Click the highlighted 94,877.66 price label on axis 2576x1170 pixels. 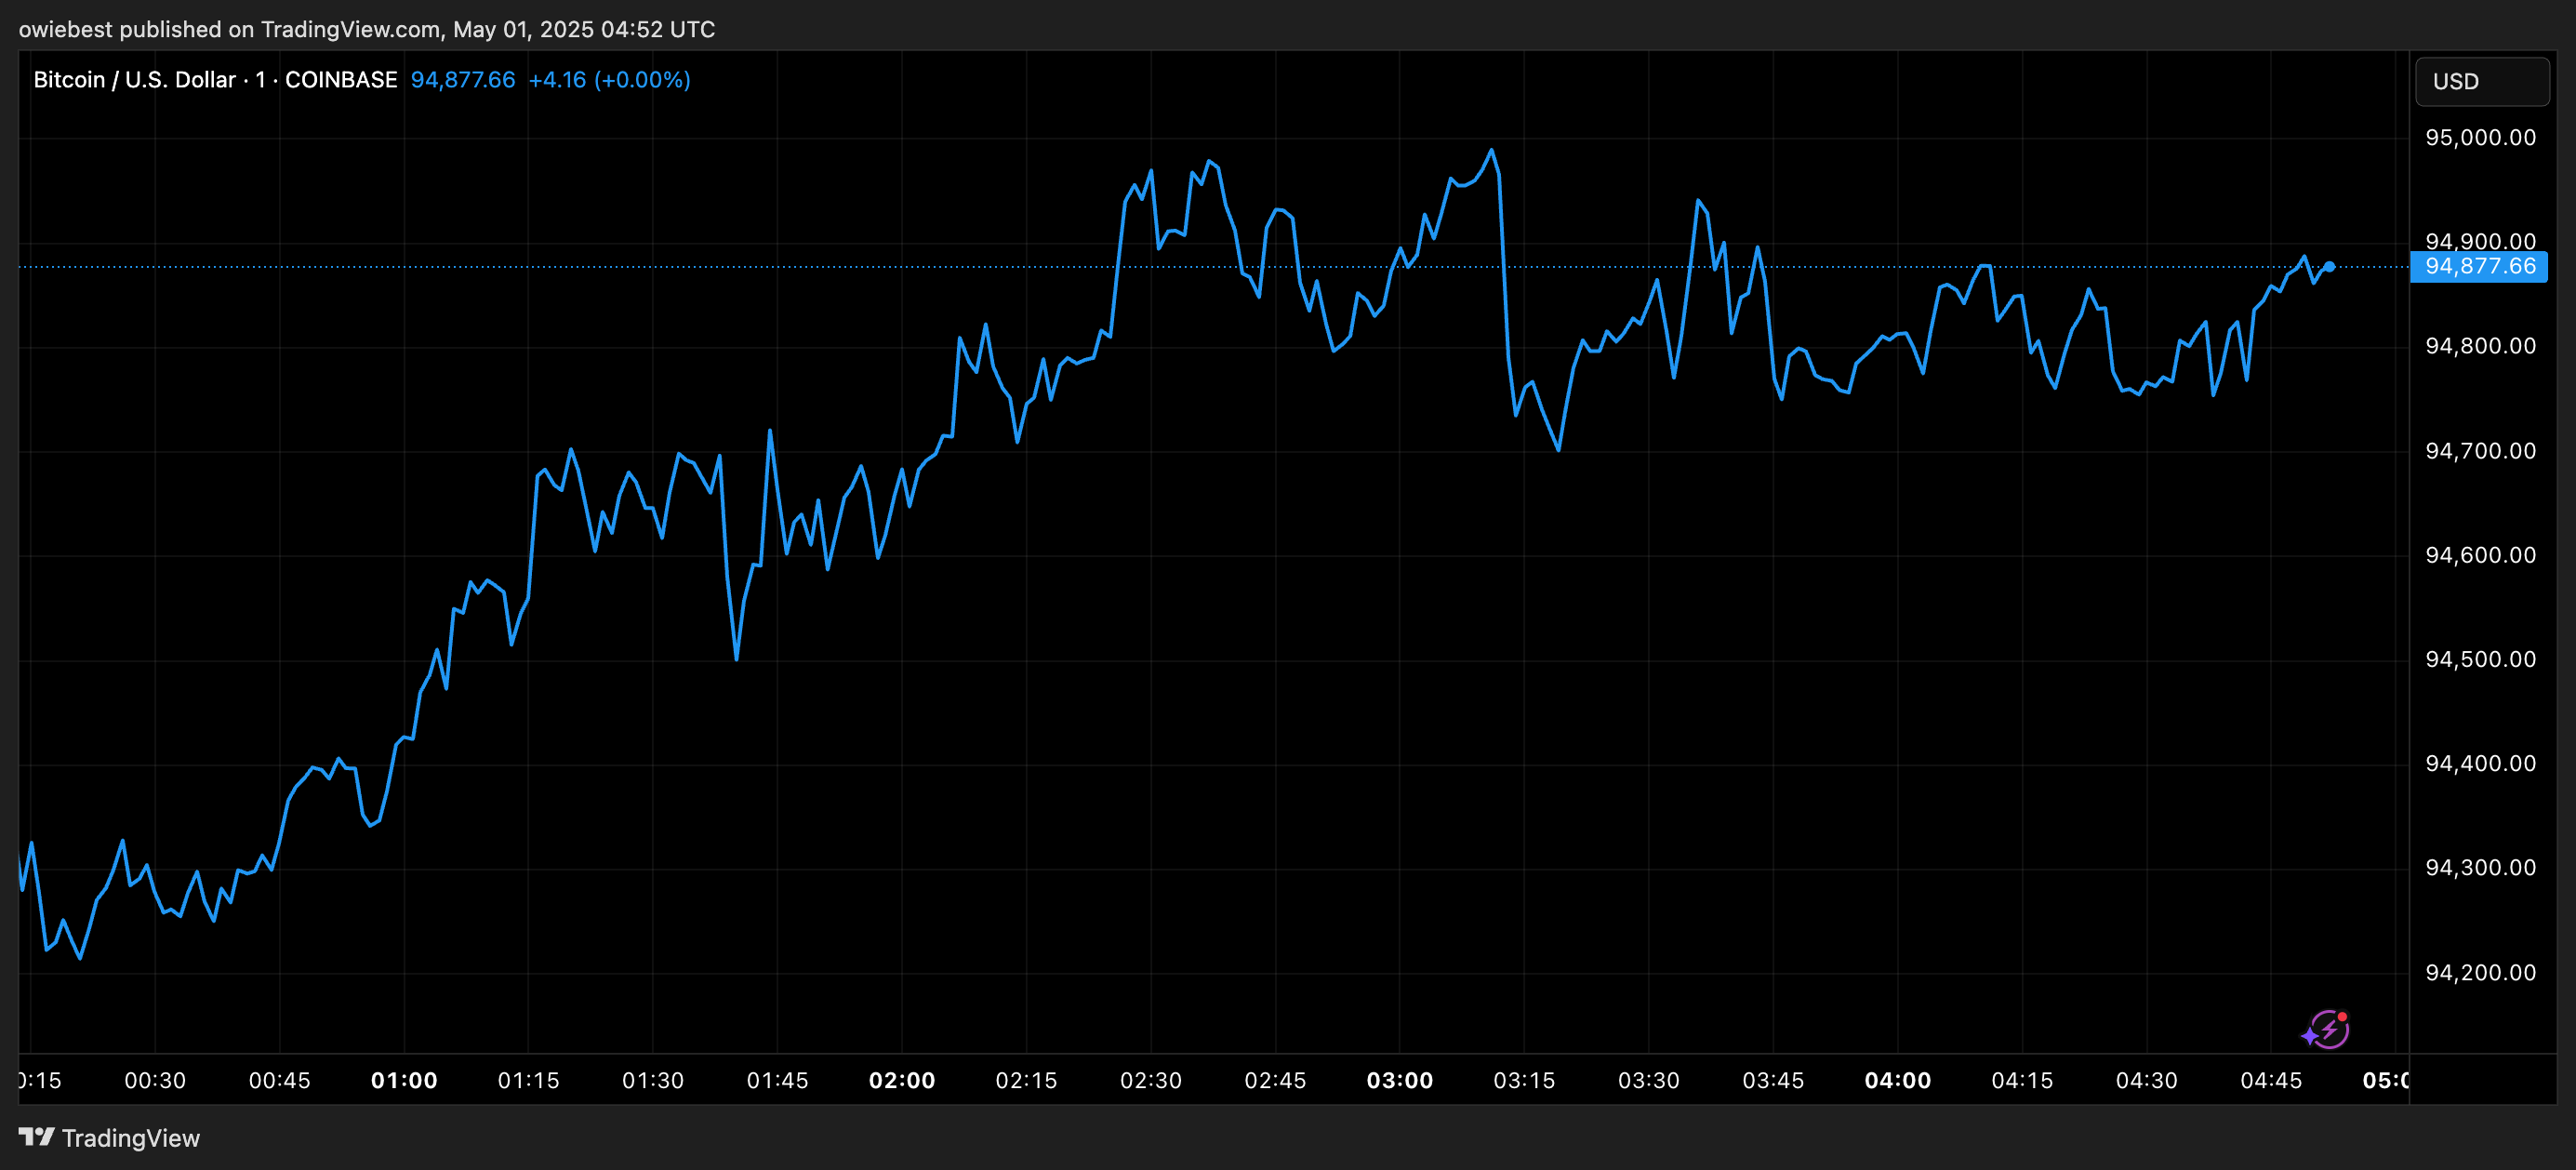coord(2479,267)
